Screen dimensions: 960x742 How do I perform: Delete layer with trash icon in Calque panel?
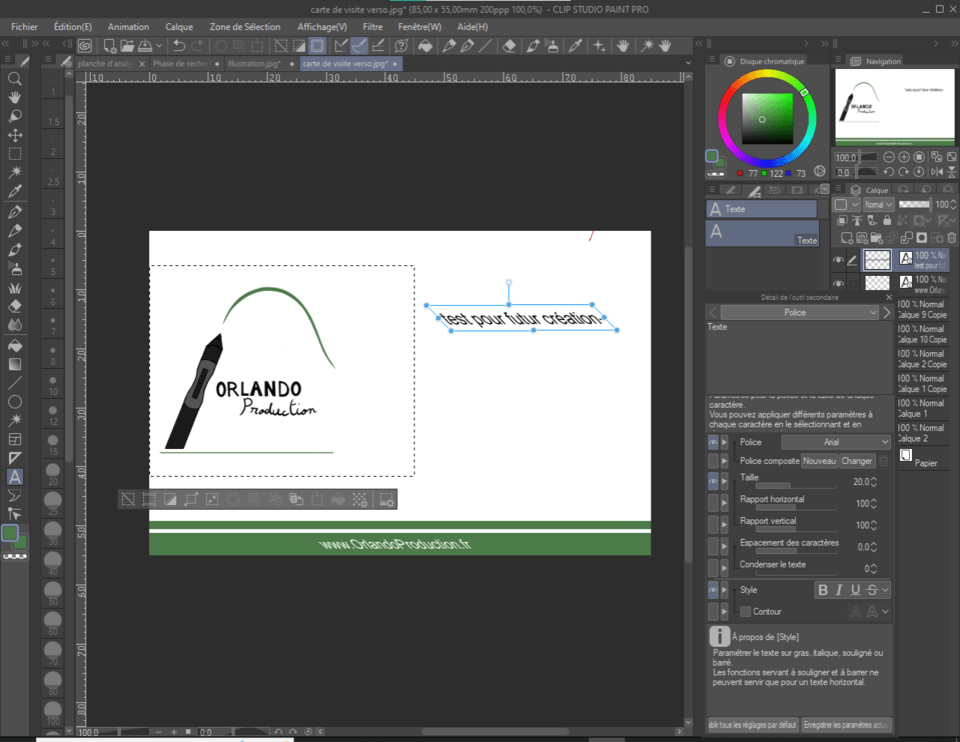click(x=951, y=238)
